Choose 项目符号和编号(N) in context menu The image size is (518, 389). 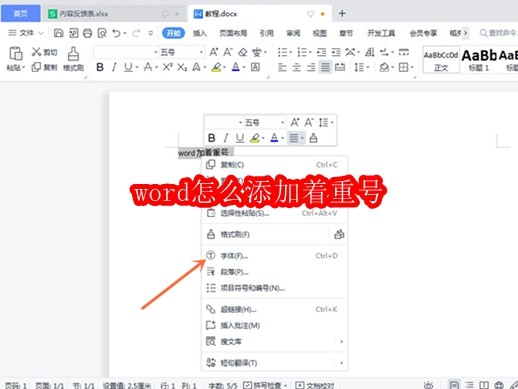tap(275, 288)
